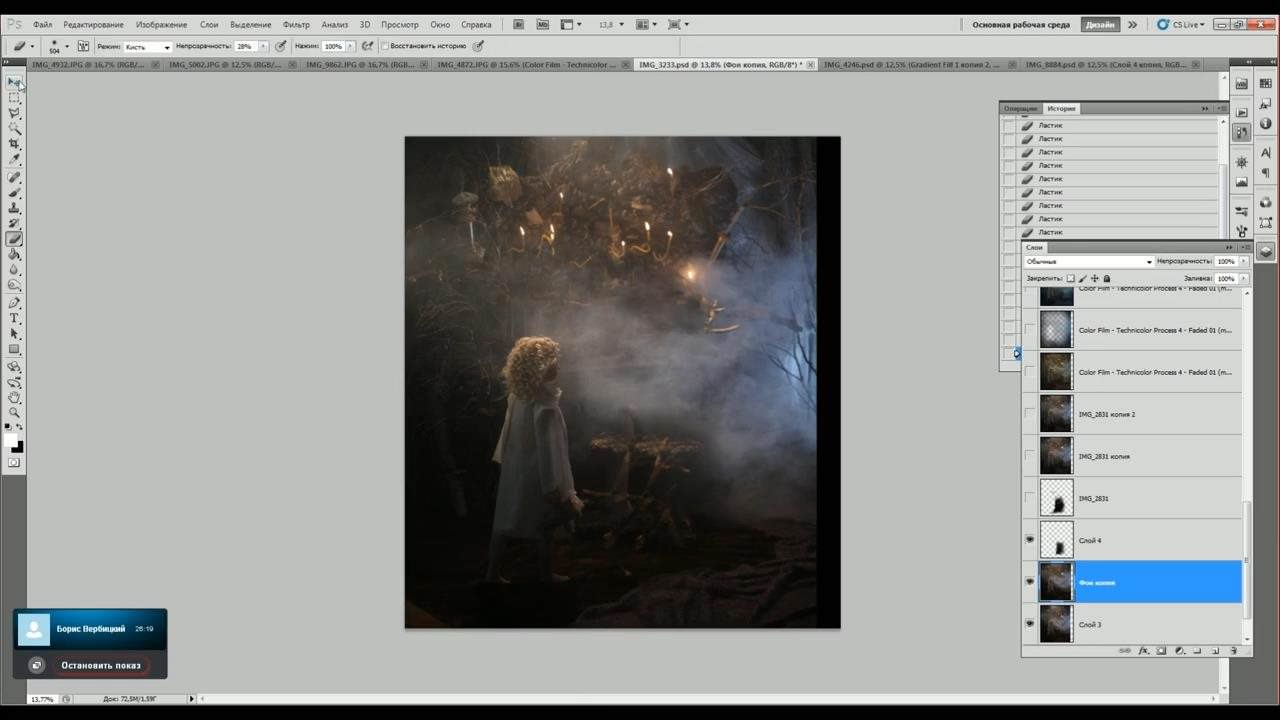This screenshot has height=720, width=1280.
Task: Select the Eyedropper tool
Action: (14, 160)
